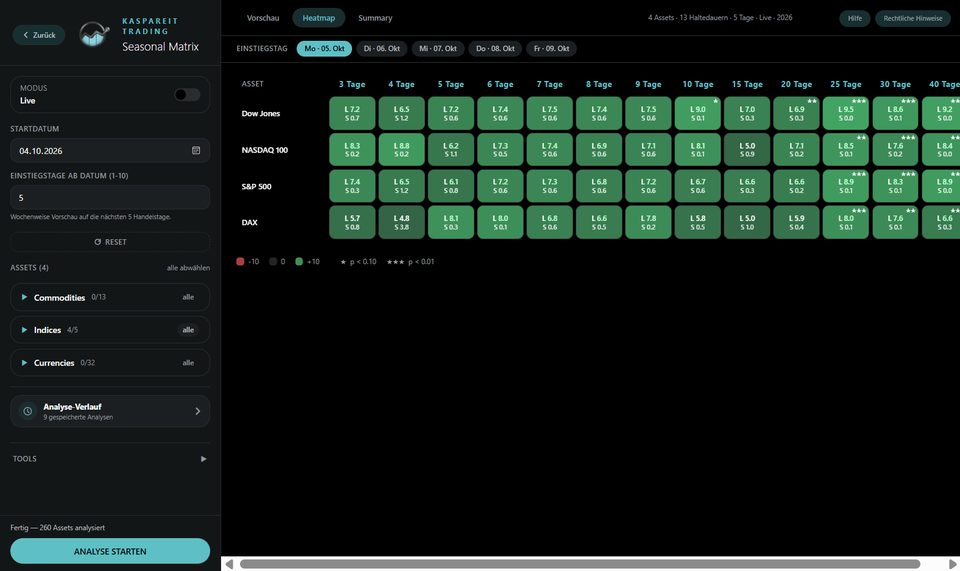
Task: Click the Reset button
Action: point(110,242)
